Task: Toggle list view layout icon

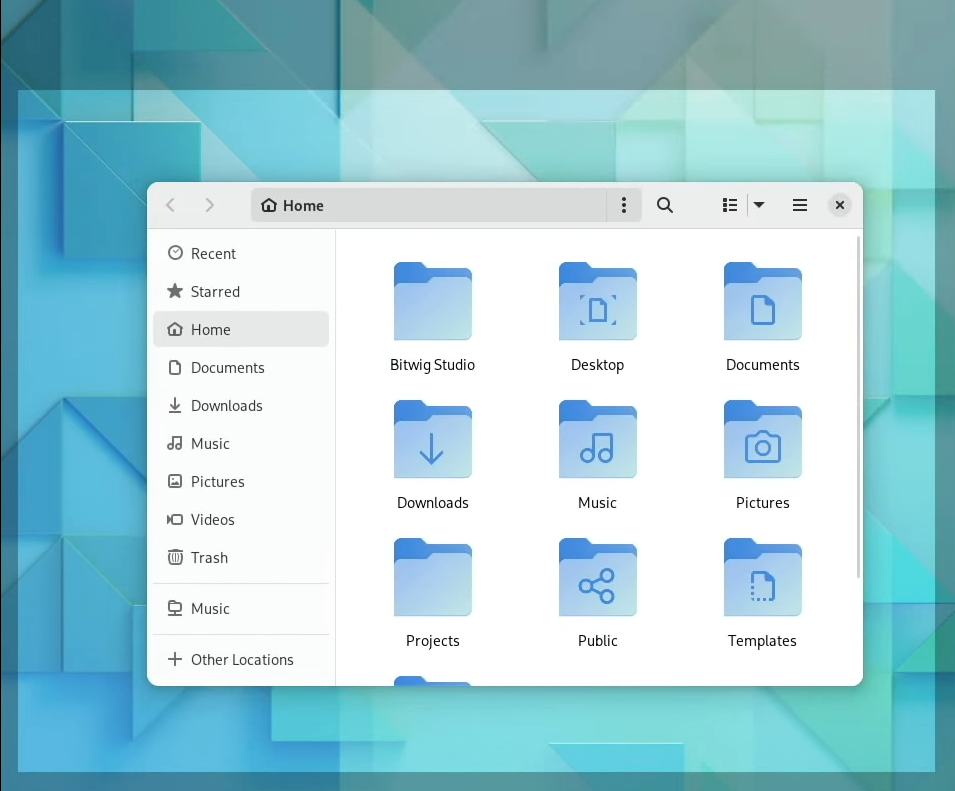Action: [x=730, y=205]
